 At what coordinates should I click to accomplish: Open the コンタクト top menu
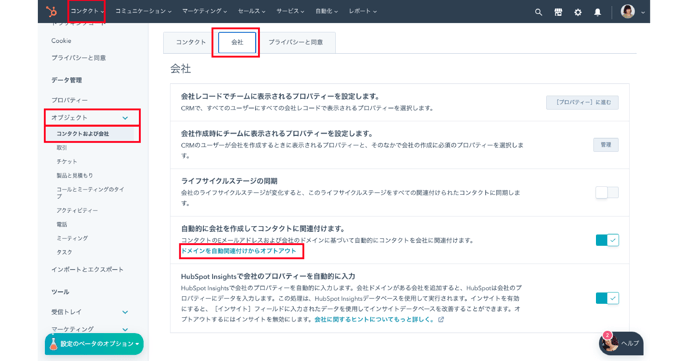pyautogui.click(x=87, y=11)
